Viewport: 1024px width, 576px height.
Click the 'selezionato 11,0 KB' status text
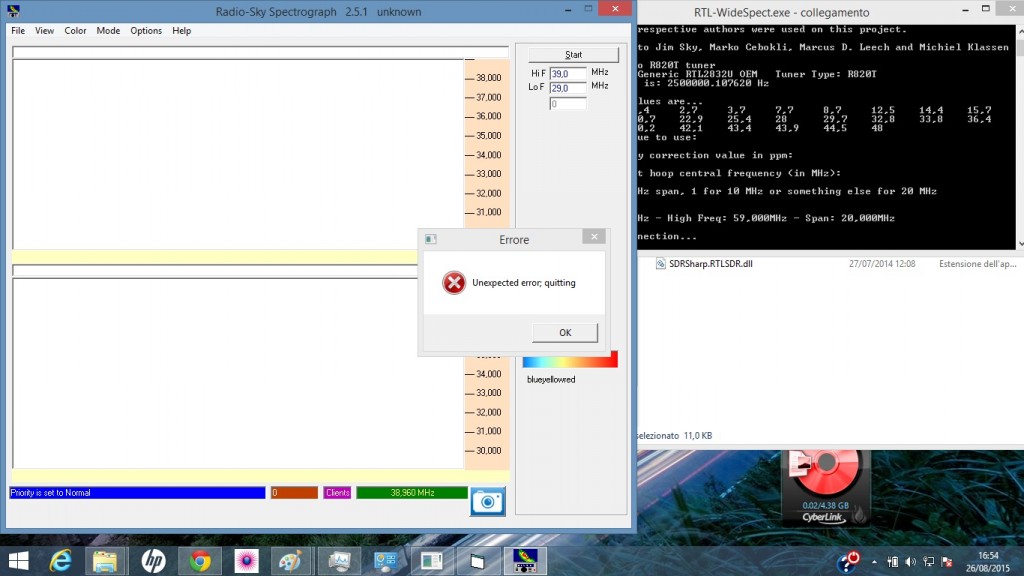coord(675,436)
